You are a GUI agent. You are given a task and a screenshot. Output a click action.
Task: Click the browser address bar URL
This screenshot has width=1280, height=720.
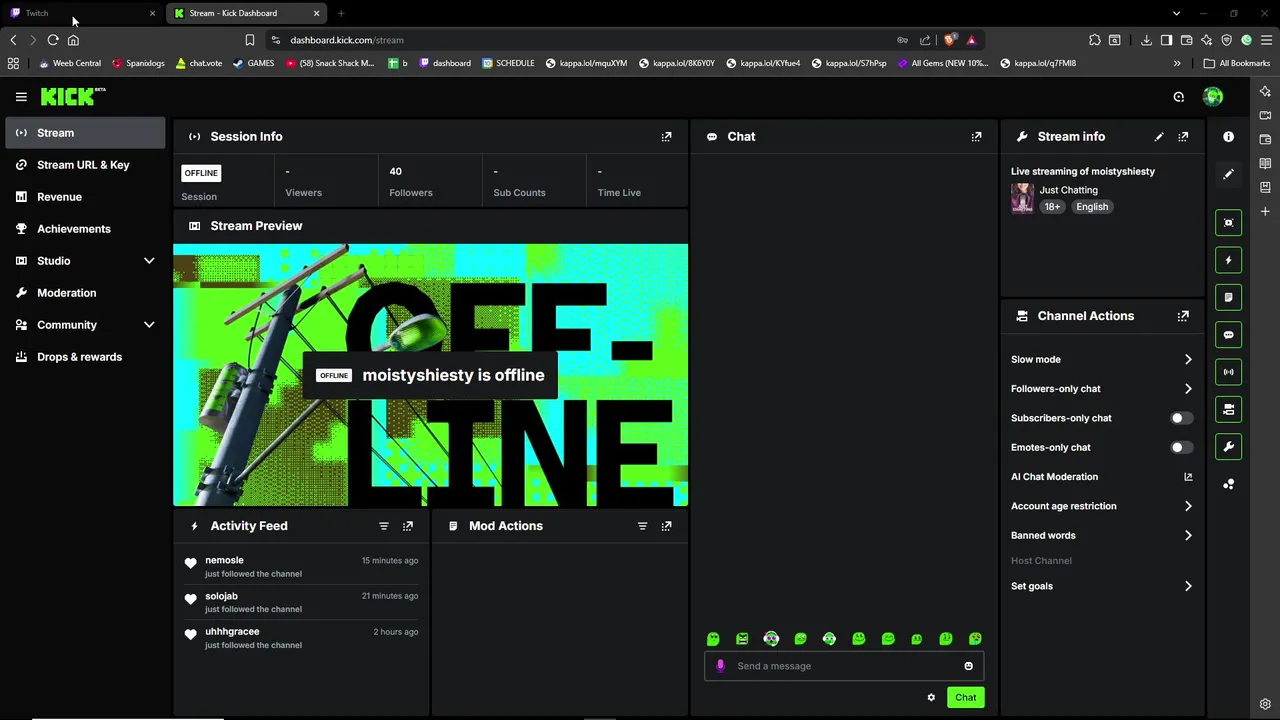tap(347, 40)
